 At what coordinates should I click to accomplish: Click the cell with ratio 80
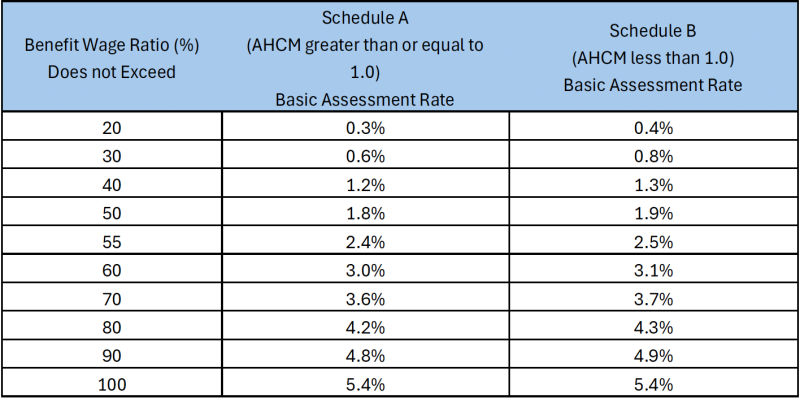(112, 326)
